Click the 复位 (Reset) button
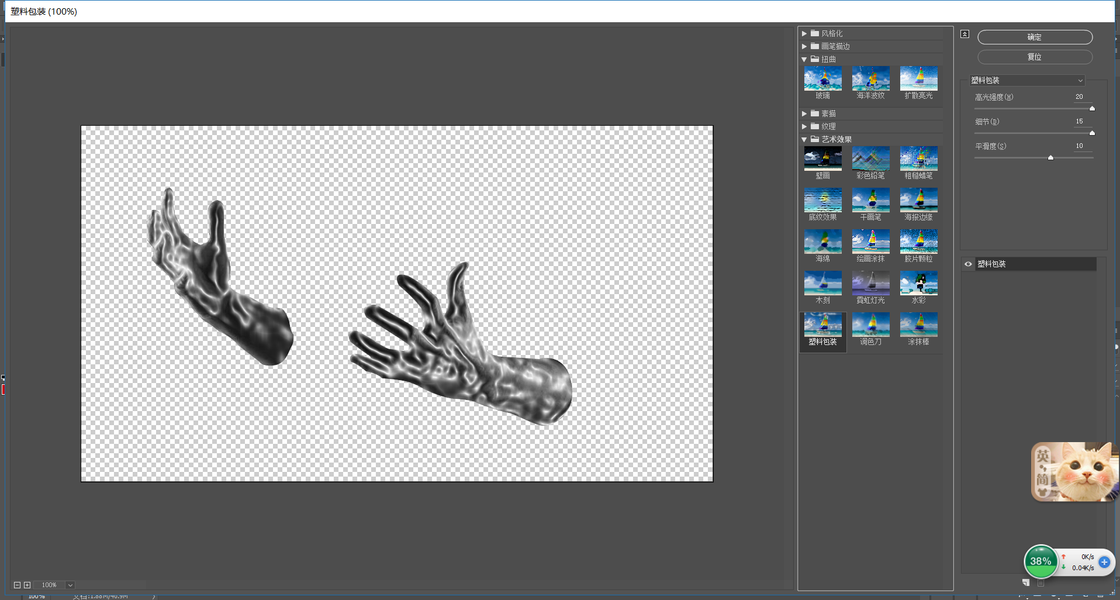1120x600 pixels. tap(1034, 57)
